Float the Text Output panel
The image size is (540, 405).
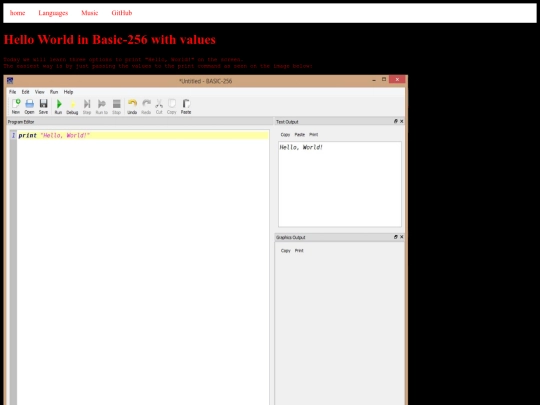pyautogui.click(x=396, y=121)
